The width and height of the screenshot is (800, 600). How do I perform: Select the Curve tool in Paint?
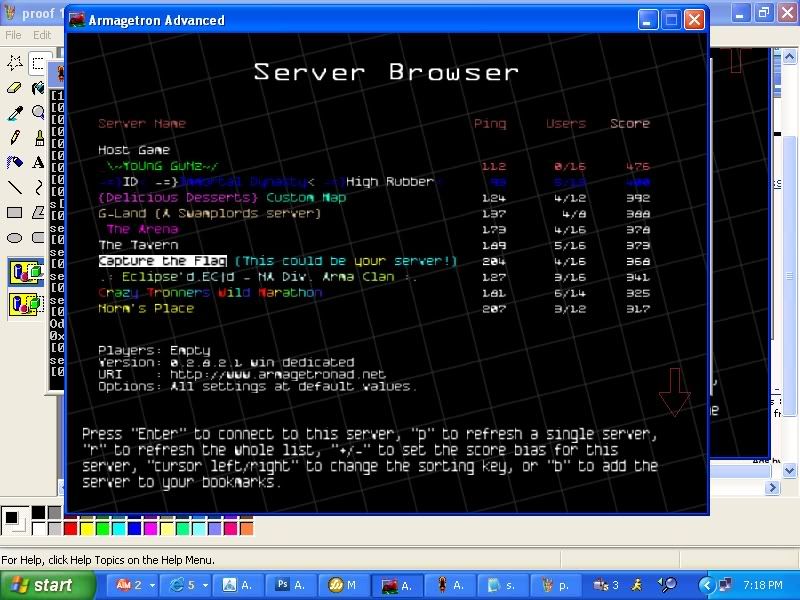(x=39, y=187)
